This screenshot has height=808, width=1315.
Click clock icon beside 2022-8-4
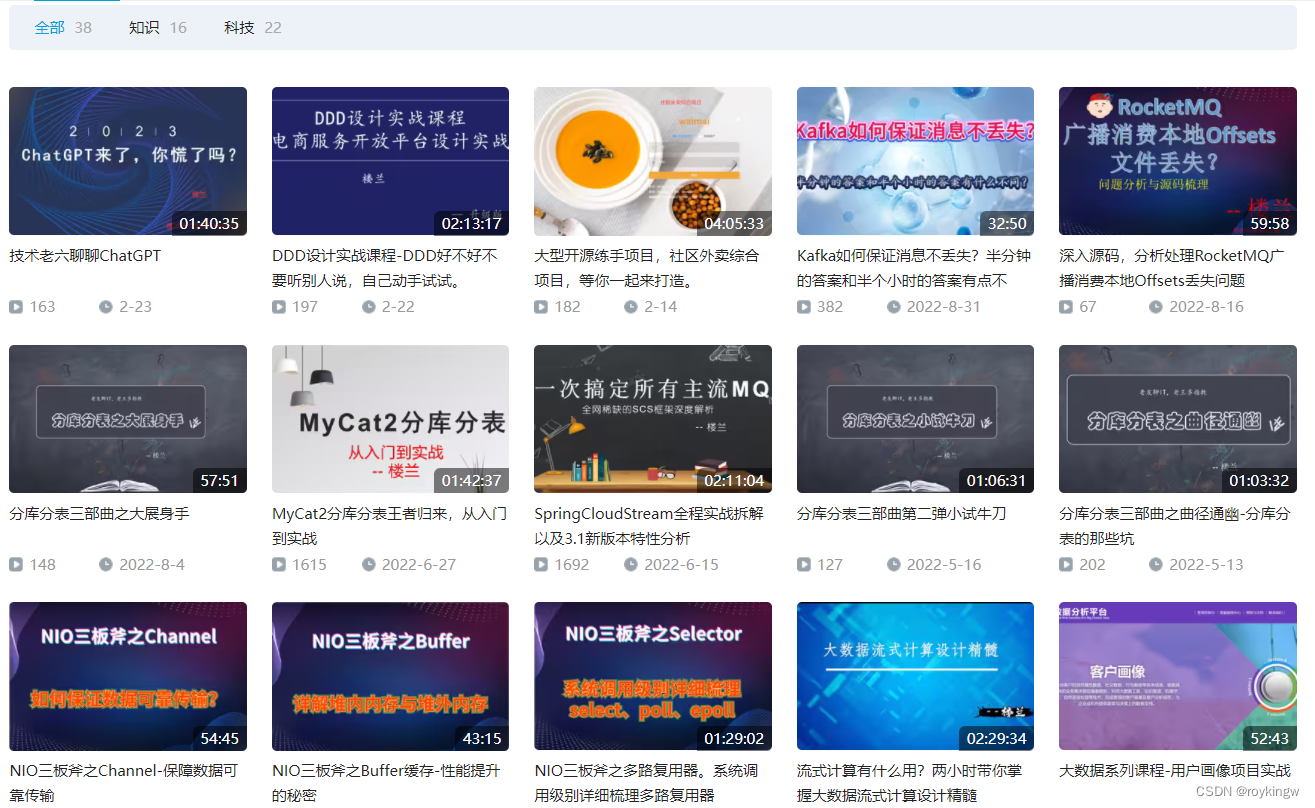point(106,565)
